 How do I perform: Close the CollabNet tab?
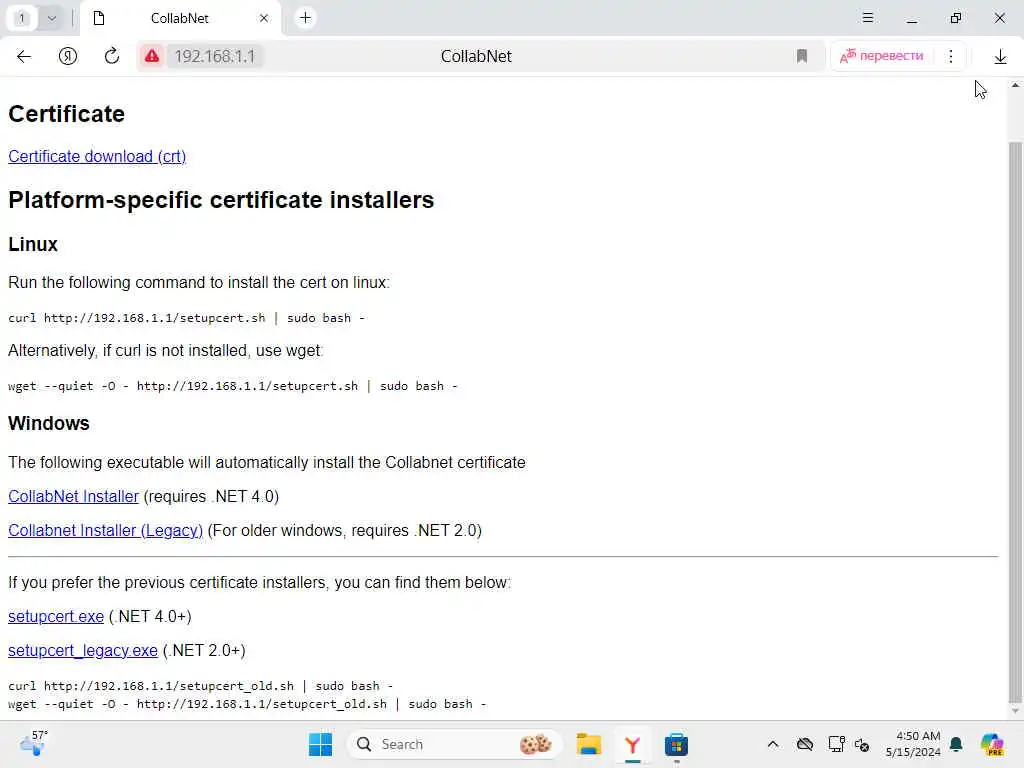[x=264, y=18]
